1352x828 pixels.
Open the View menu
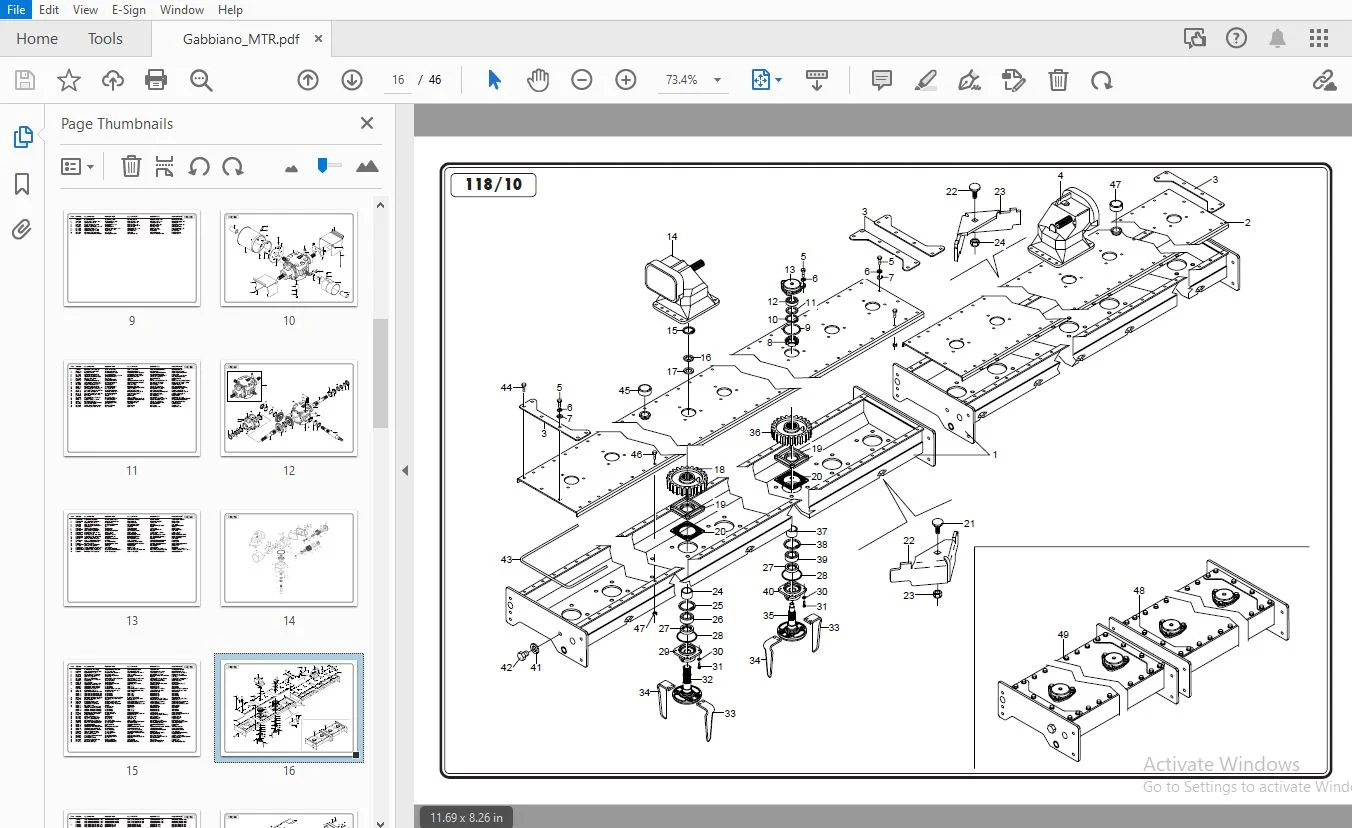point(86,10)
